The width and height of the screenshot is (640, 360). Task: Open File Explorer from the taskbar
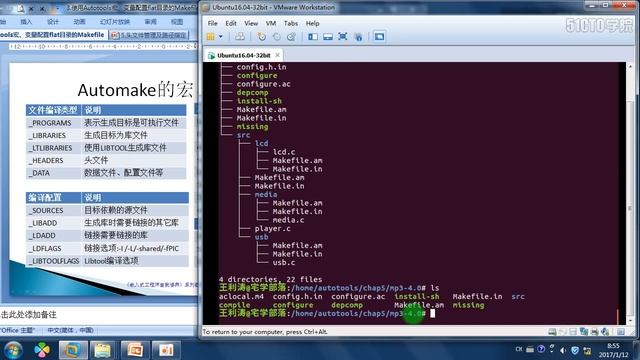(x=102, y=350)
